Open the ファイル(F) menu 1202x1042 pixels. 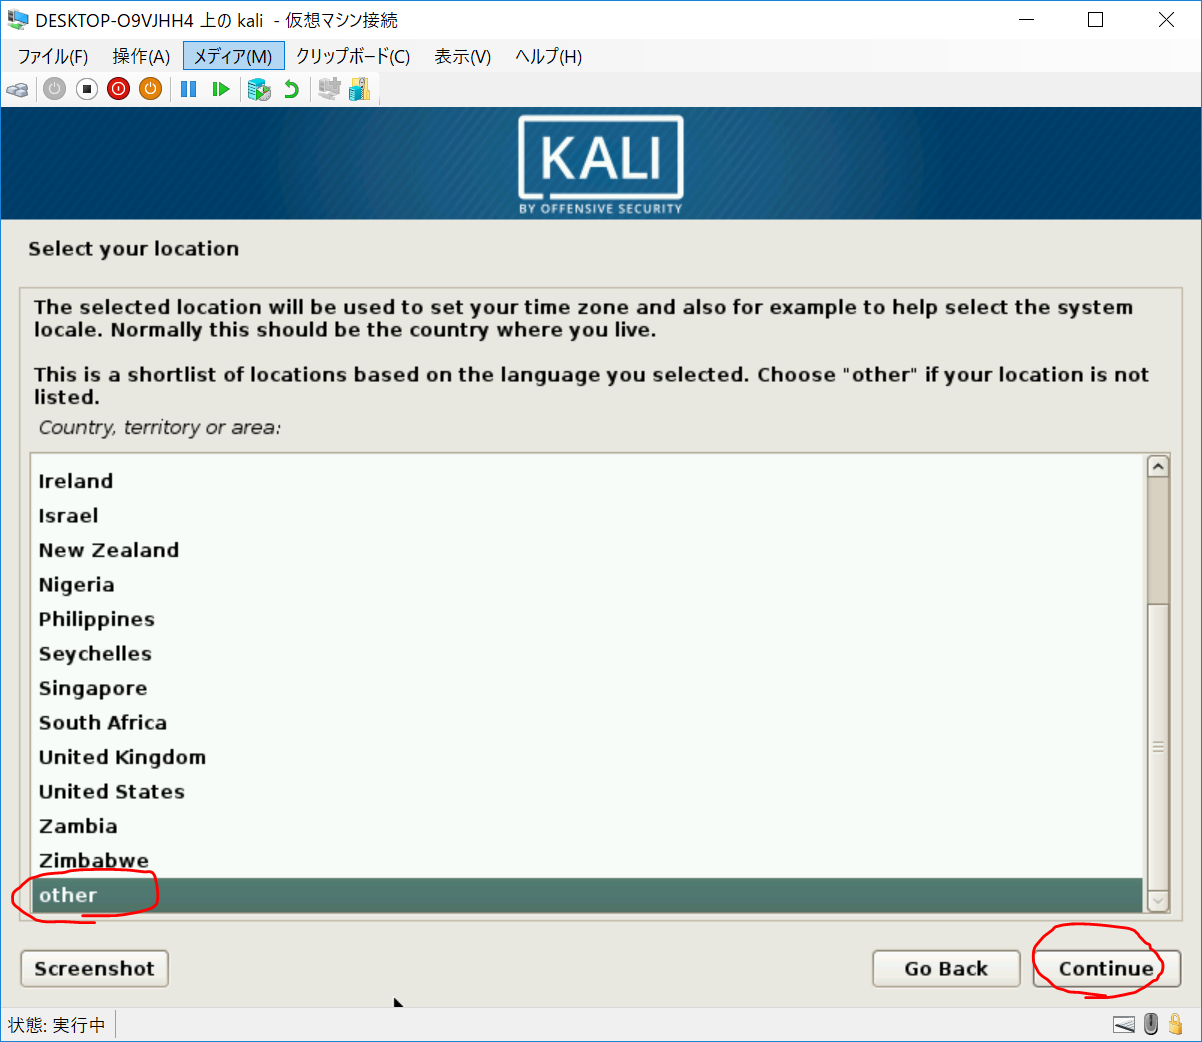53,56
